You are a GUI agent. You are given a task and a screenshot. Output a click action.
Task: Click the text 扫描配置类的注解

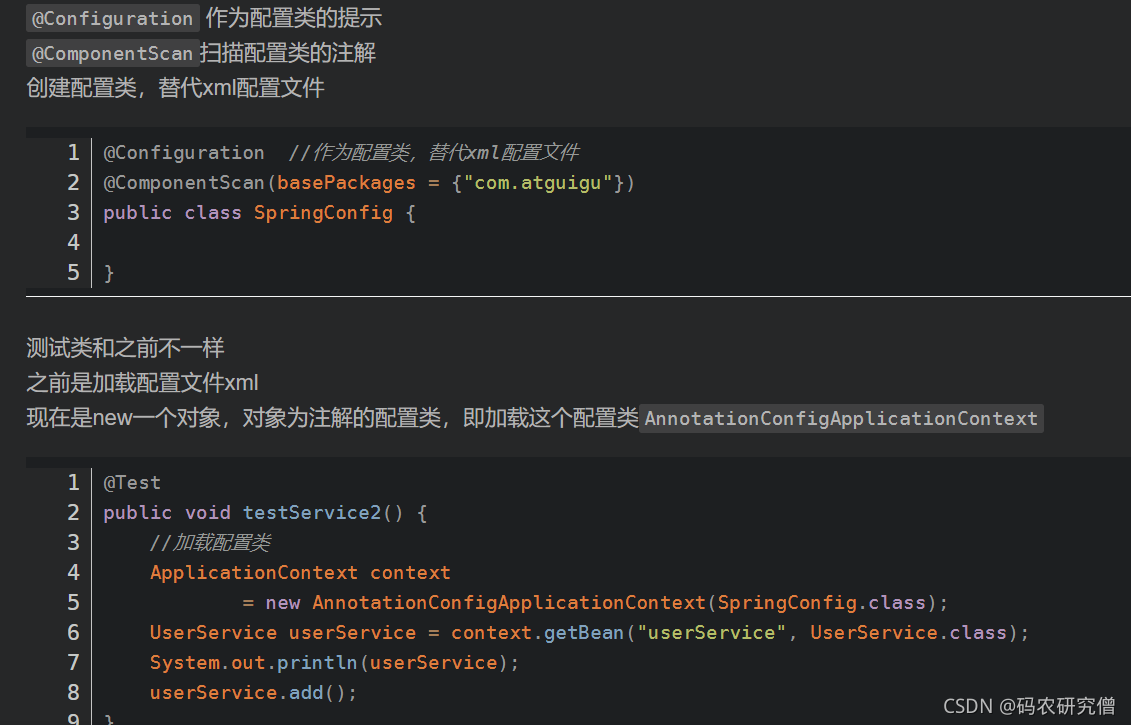[288, 53]
